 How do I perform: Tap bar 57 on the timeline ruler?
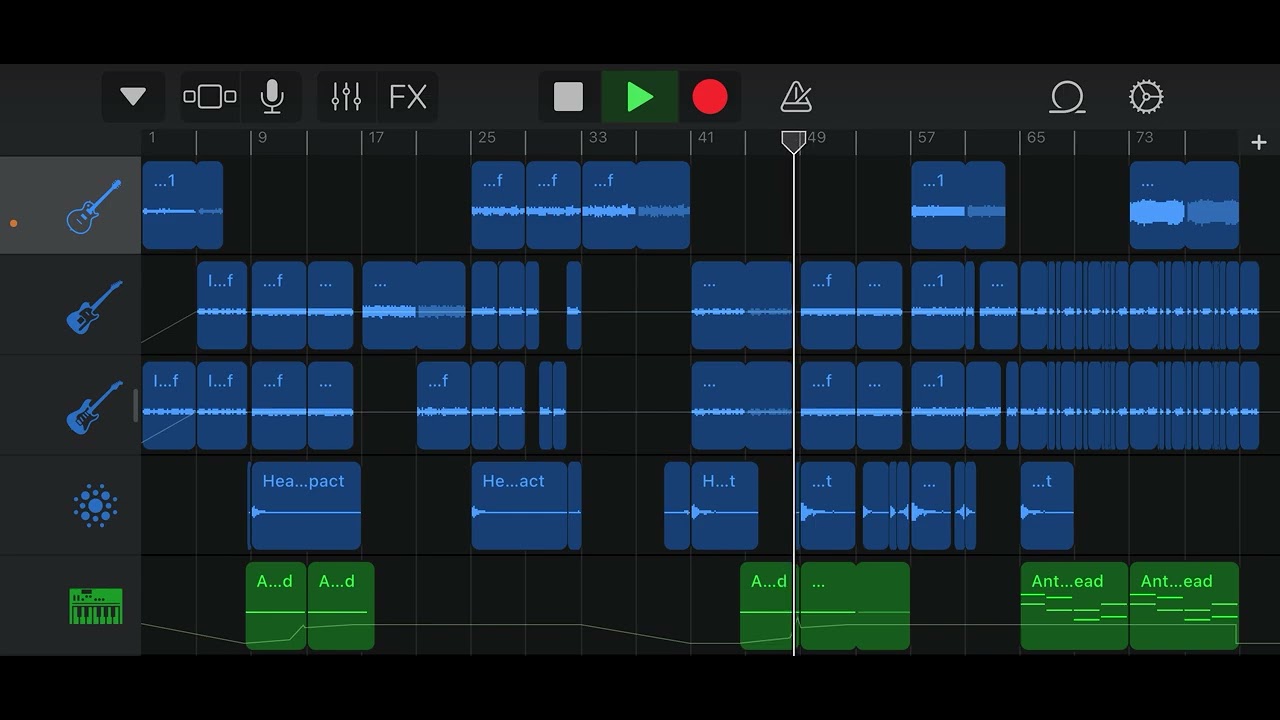tap(926, 137)
